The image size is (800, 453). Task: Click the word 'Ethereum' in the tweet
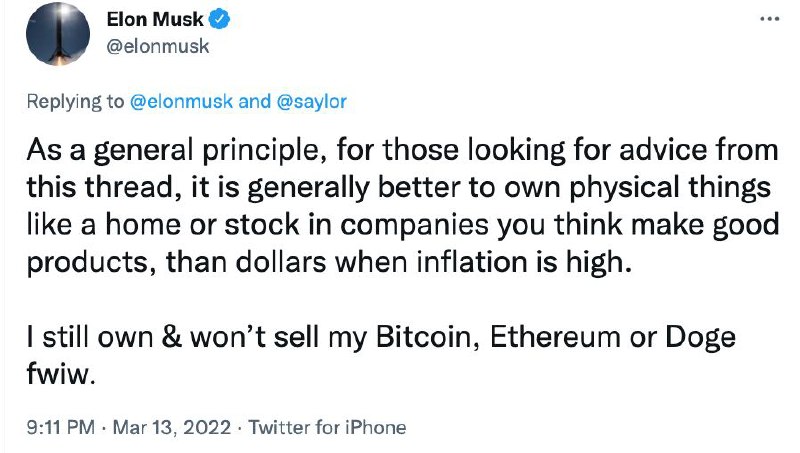[x=556, y=337]
